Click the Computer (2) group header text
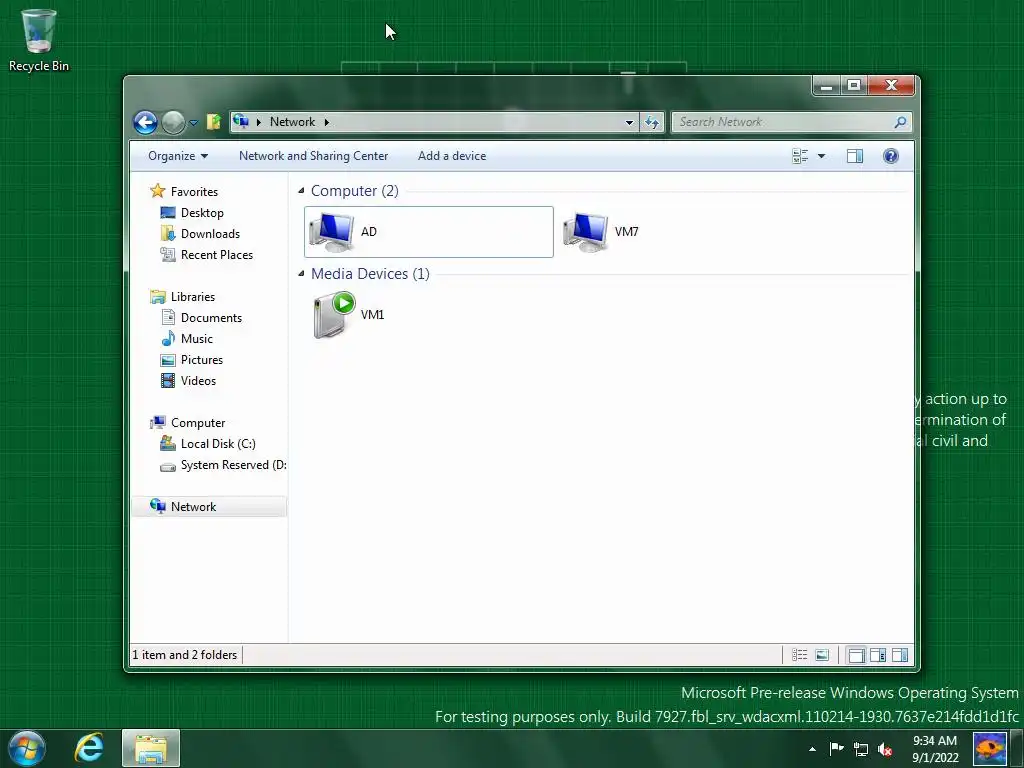 tap(355, 191)
